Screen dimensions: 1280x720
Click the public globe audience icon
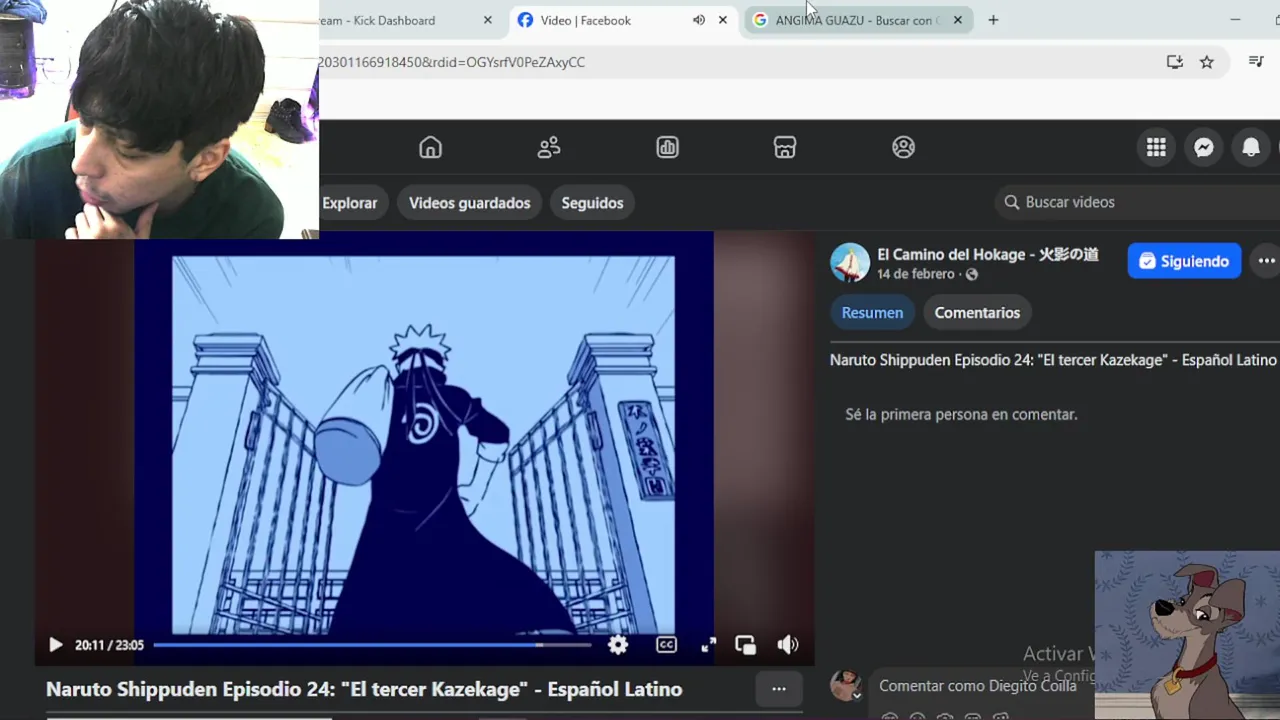click(x=971, y=274)
